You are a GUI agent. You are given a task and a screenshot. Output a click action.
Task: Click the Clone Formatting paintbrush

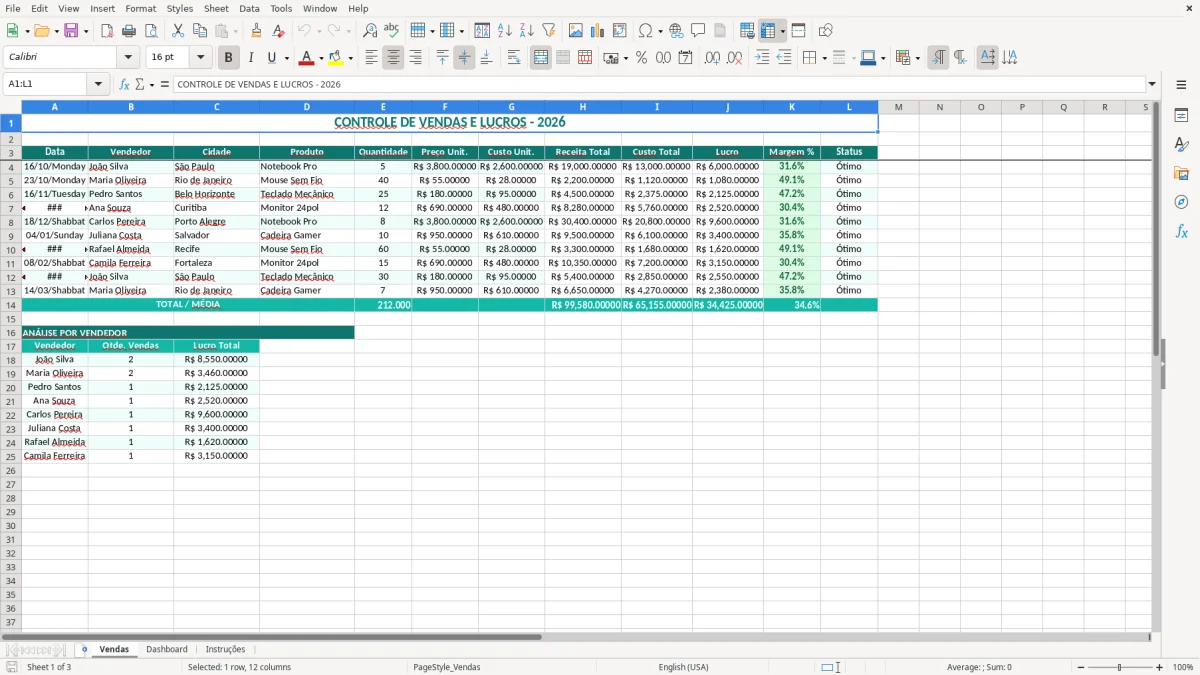(x=257, y=31)
